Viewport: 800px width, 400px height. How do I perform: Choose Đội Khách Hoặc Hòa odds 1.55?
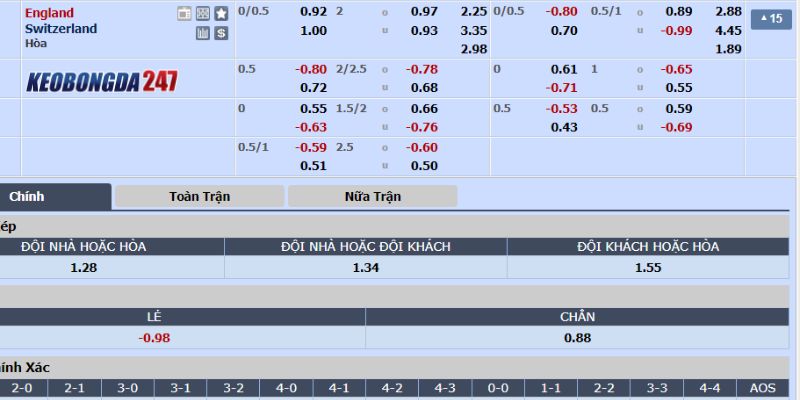648,267
